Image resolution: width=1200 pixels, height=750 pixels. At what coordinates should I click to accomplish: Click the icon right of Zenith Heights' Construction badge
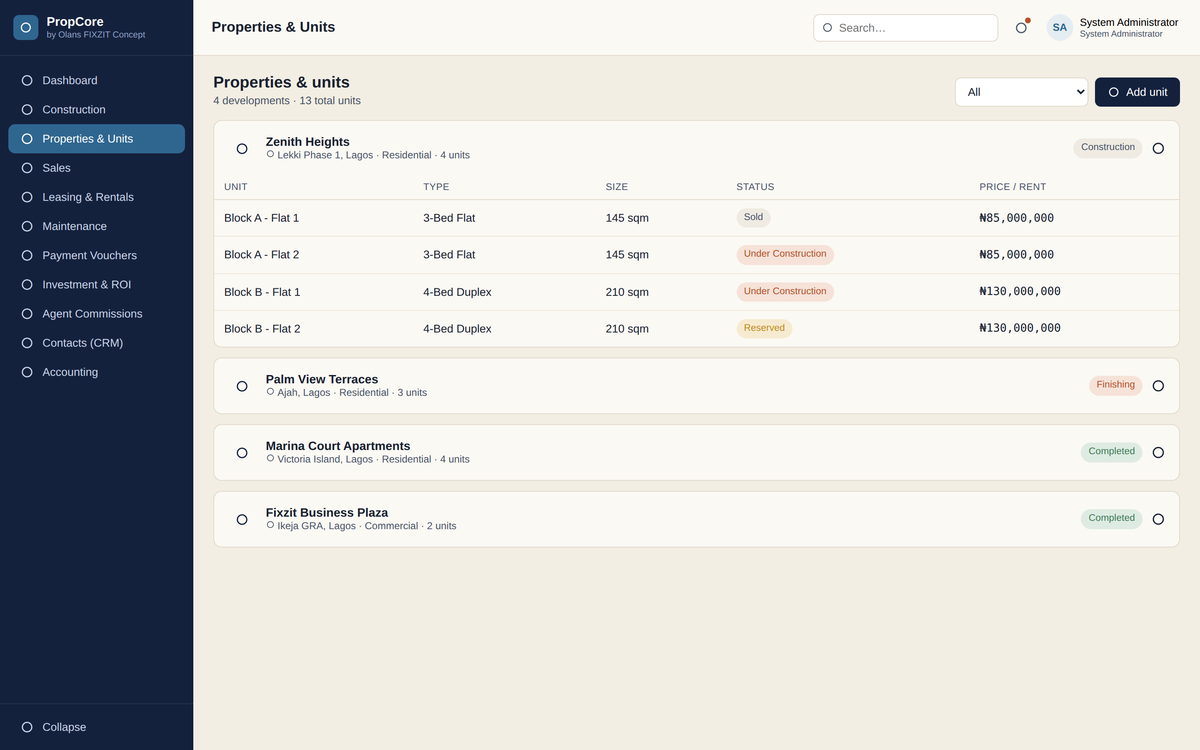[x=1158, y=148]
